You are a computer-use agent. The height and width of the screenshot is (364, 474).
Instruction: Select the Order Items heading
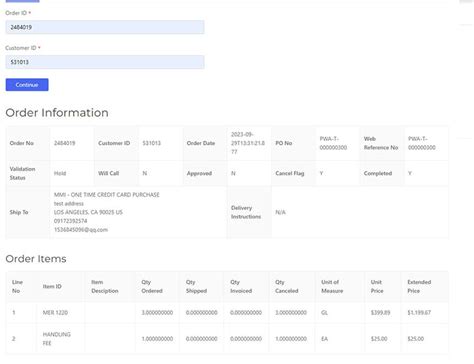[x=36, y=259]
